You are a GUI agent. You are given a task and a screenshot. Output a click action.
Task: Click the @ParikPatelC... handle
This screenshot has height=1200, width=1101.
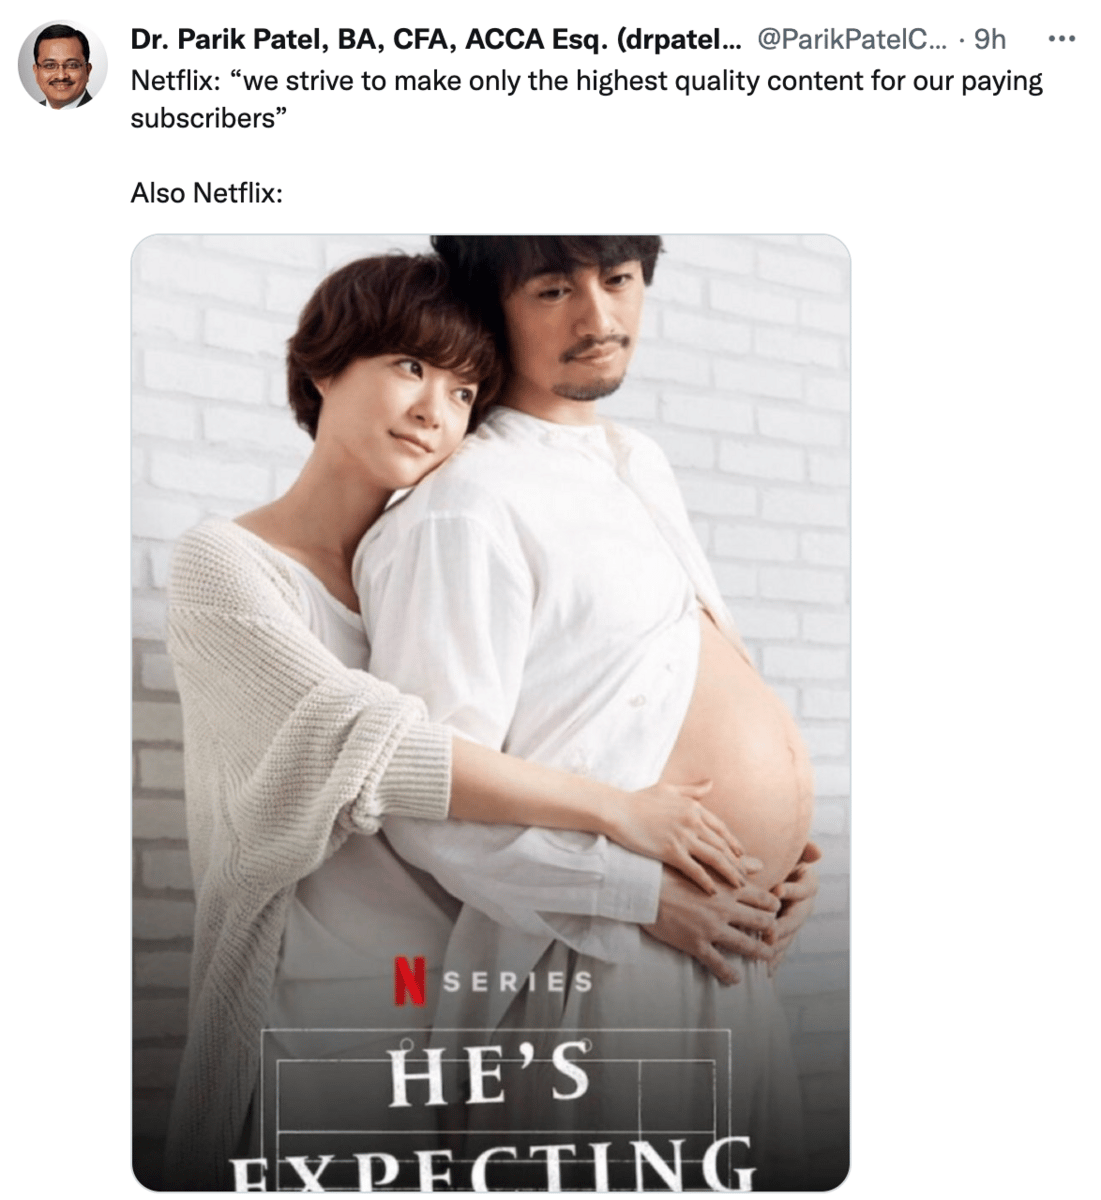coord(851,39)
